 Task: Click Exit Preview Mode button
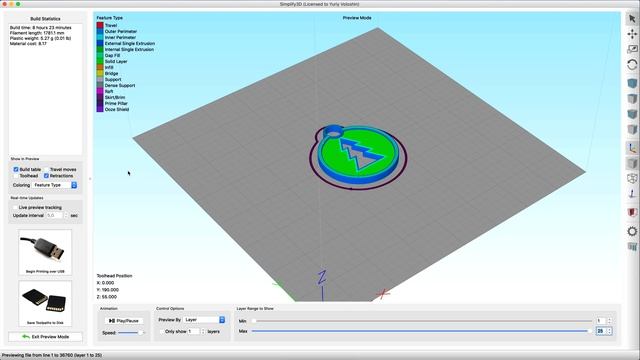tap(45, 337)
